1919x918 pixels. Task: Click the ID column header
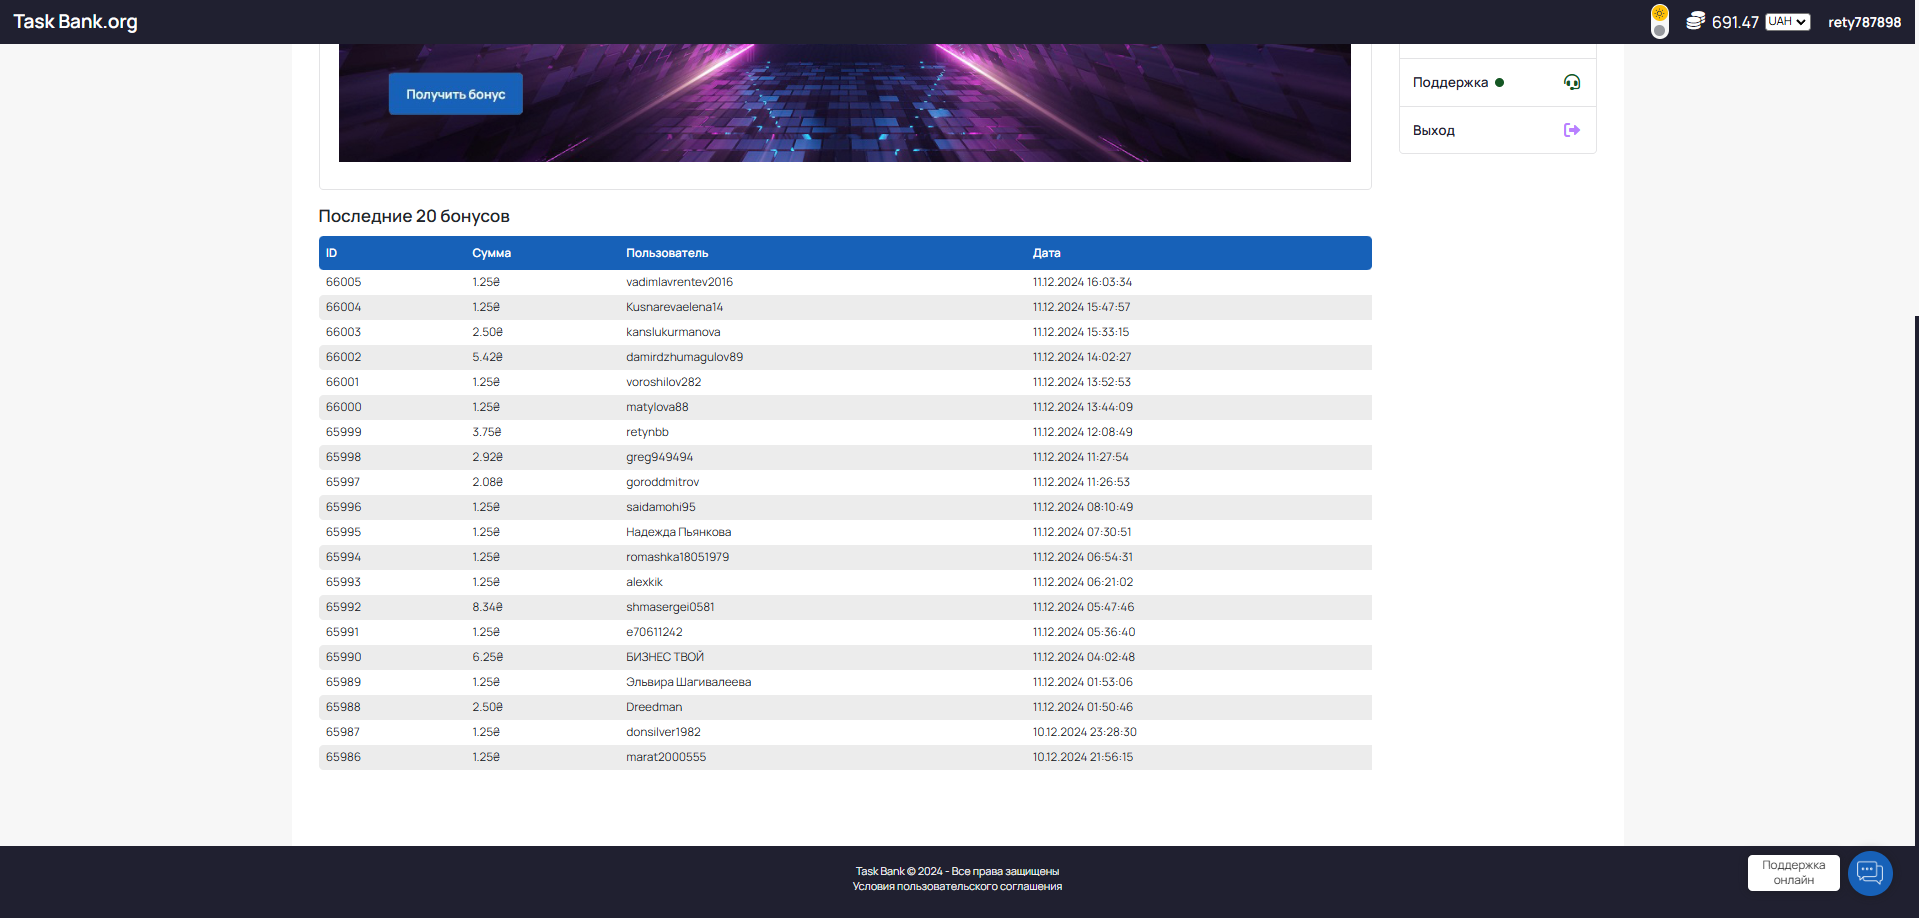click(331, 253)
